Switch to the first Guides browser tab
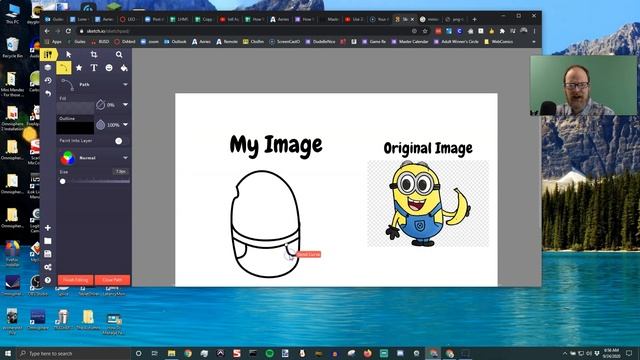This screenshot has height=360, width=640. [x=55, y=19]
